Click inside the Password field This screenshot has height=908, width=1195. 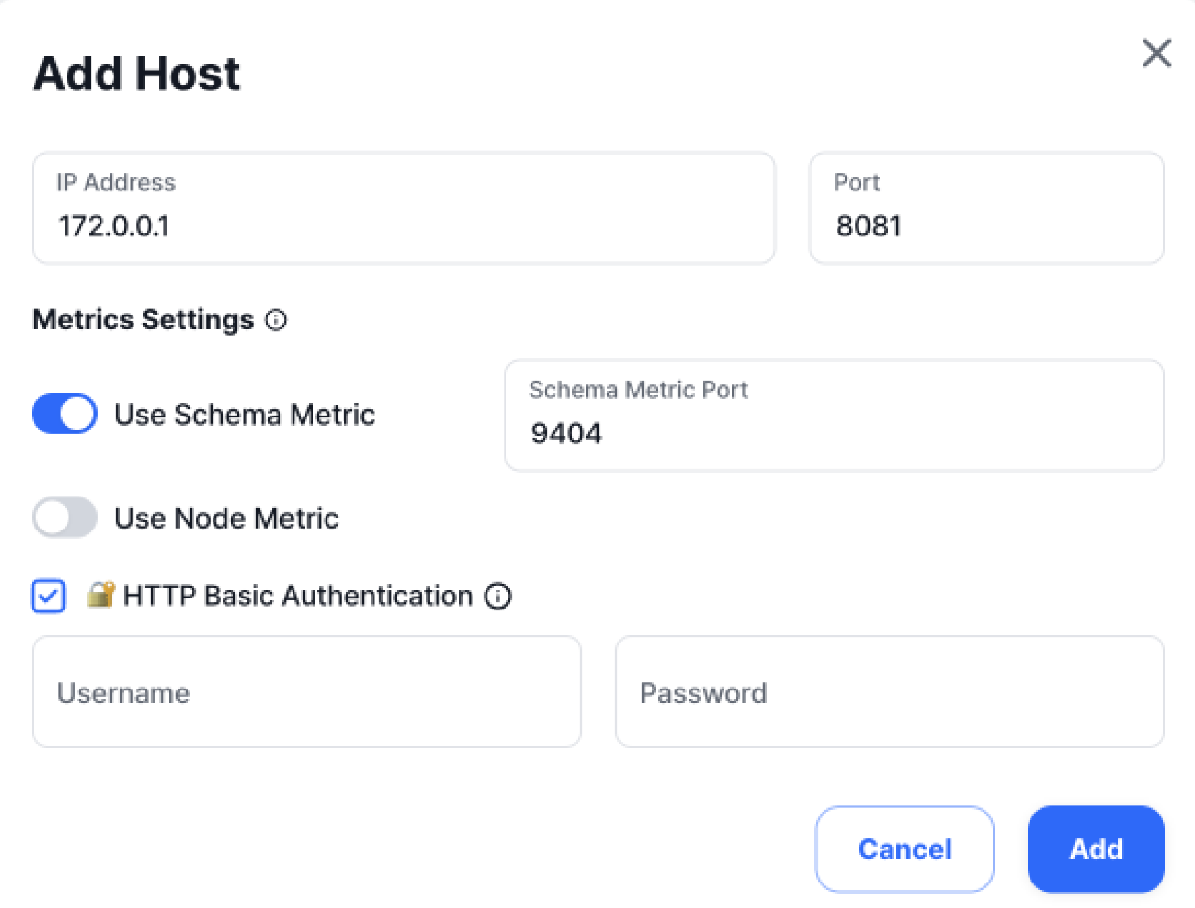click(x=888, y=691)
